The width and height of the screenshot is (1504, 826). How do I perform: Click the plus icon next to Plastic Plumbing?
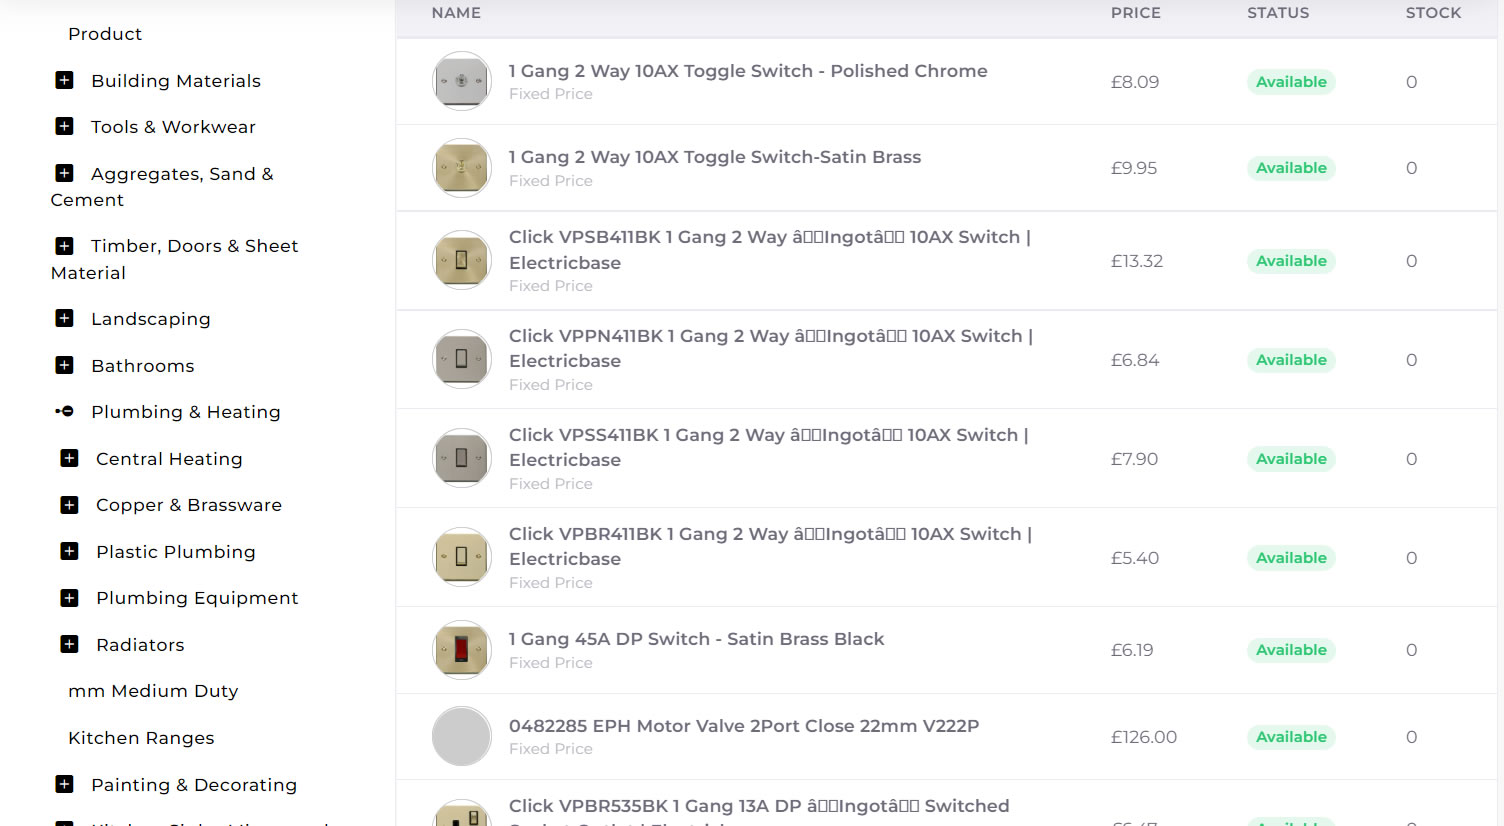point(69,551)
